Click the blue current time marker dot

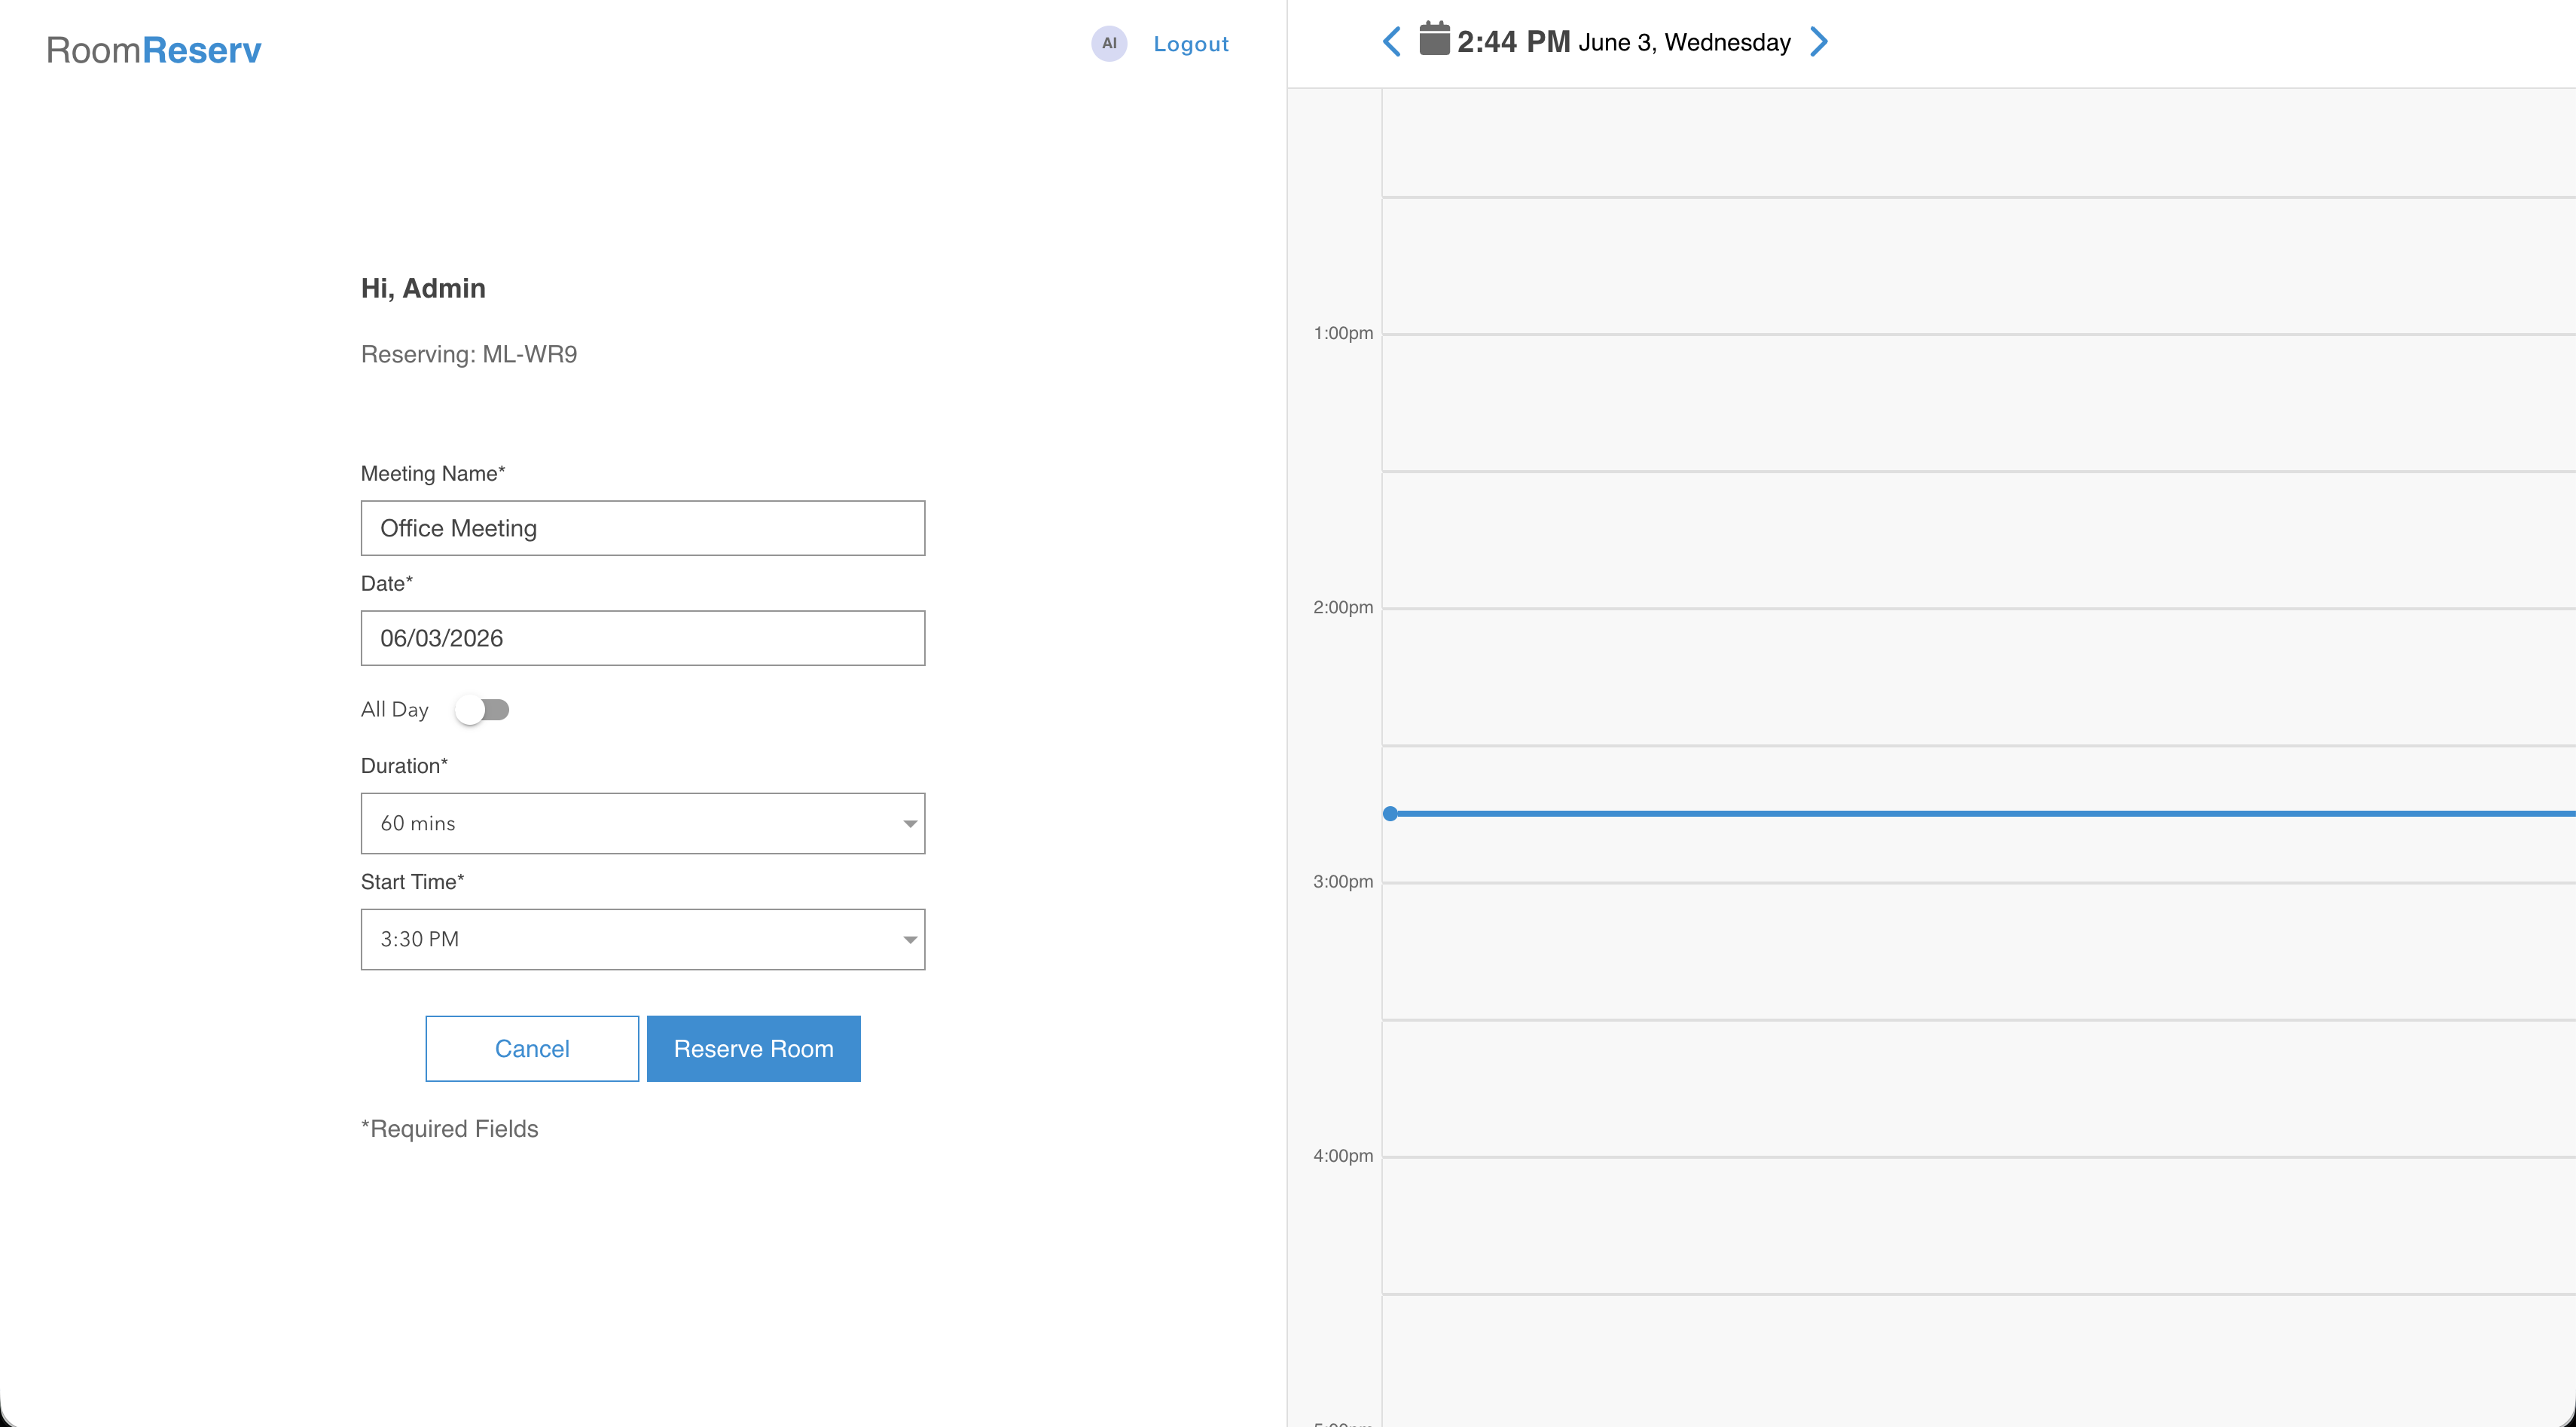[1390, 814]
